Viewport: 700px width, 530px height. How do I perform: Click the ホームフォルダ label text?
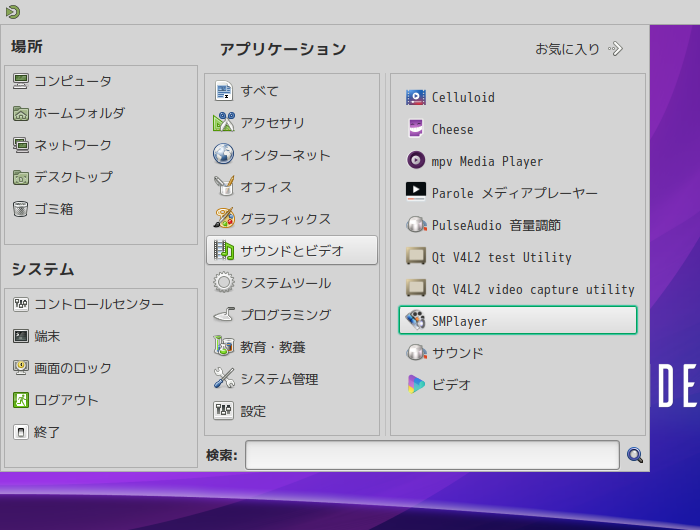click(x=79, y=113)
